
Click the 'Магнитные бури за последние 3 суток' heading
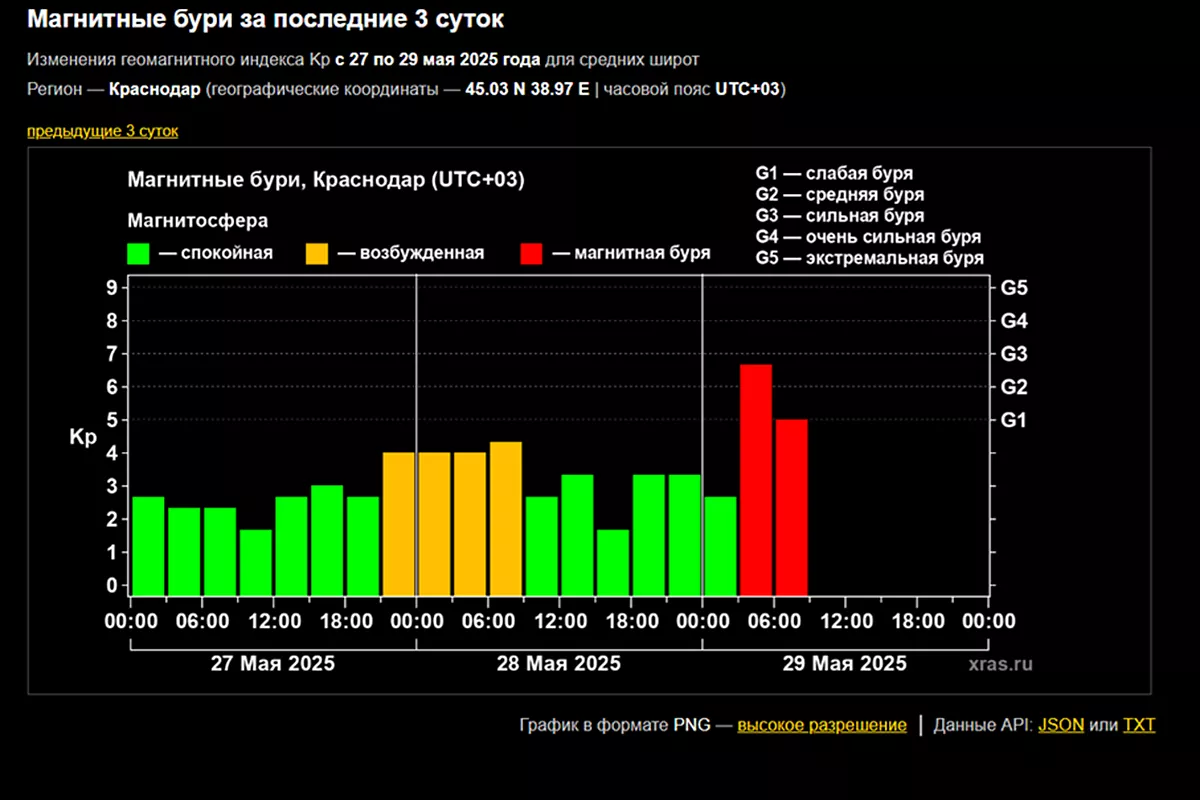pos(265,19)
